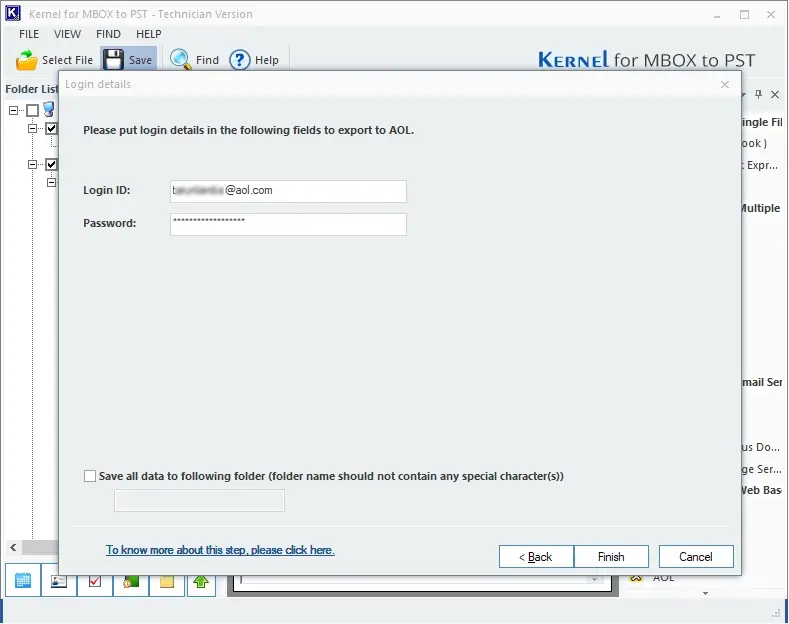This screenshot has width=789, height=624.
Task: Open the journal green clock icon
Action: [x=131, y=582]
